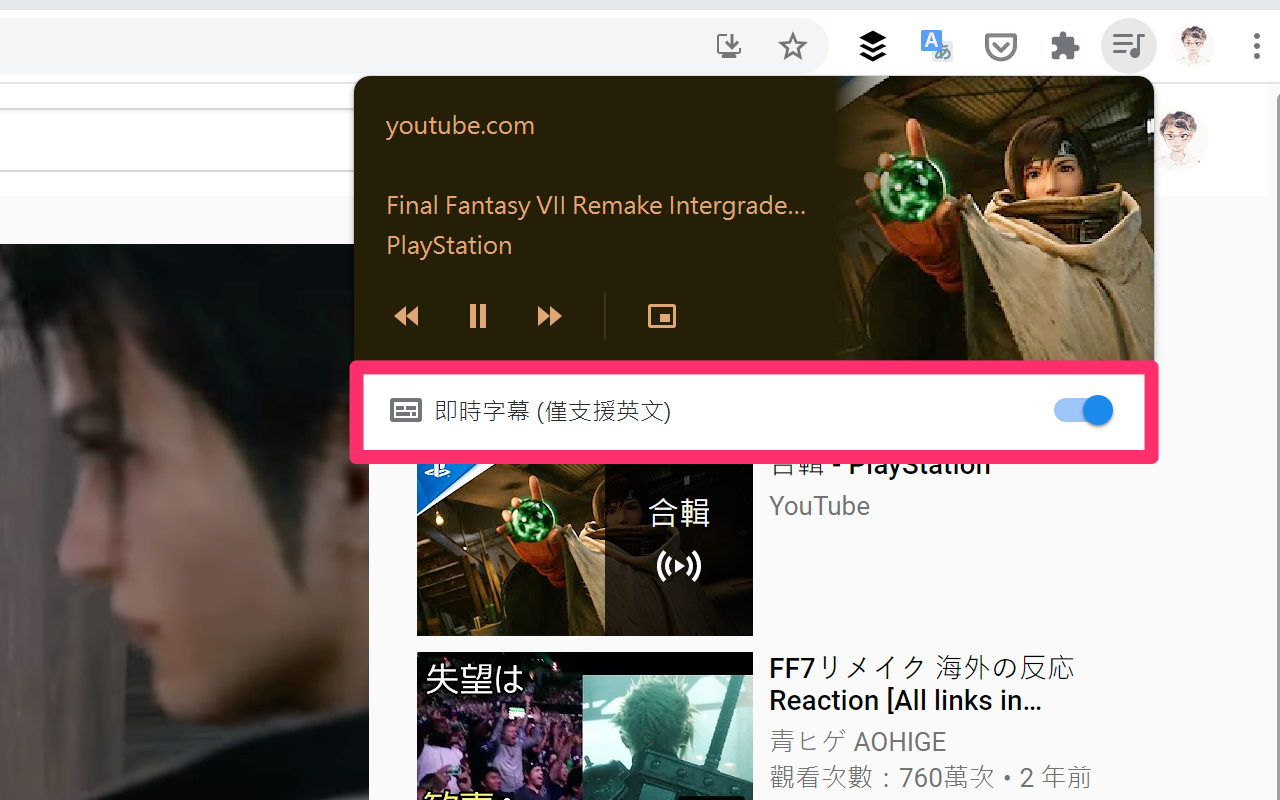Click the 觀看次數:760萬次 view count text
The image size is (1280, 800).
(x=884, y=777)
